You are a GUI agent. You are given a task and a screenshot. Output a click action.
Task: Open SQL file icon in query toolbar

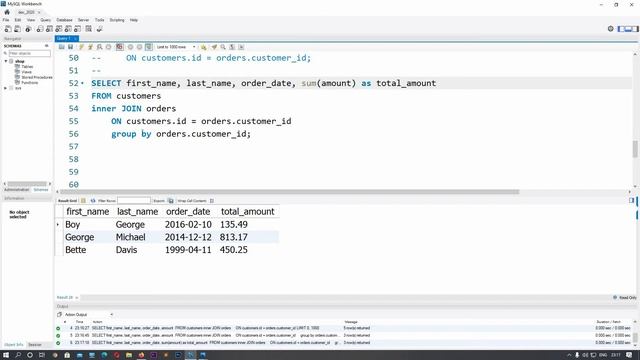coord(62,47)
